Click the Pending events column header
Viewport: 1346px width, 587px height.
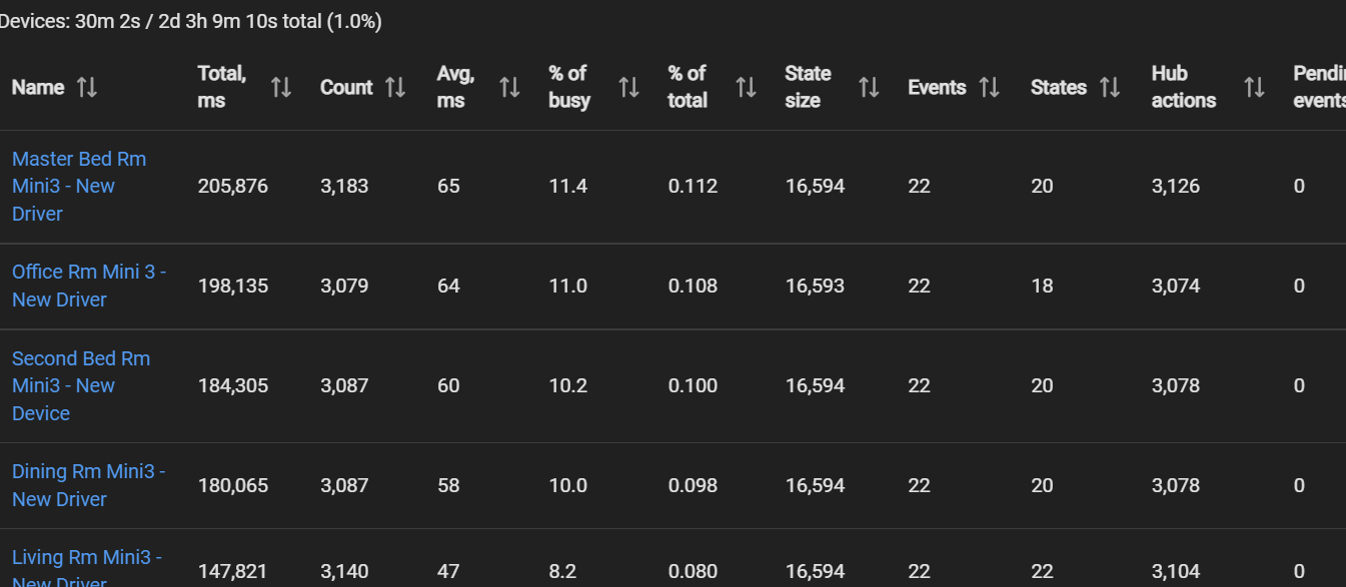tap(1319, 87)
